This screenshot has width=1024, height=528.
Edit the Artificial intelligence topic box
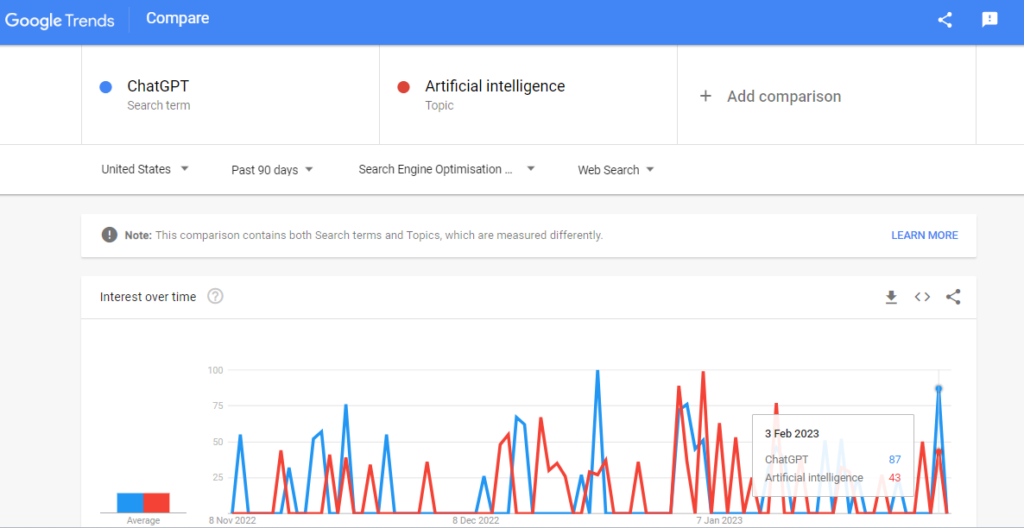(x=528, y=95)
